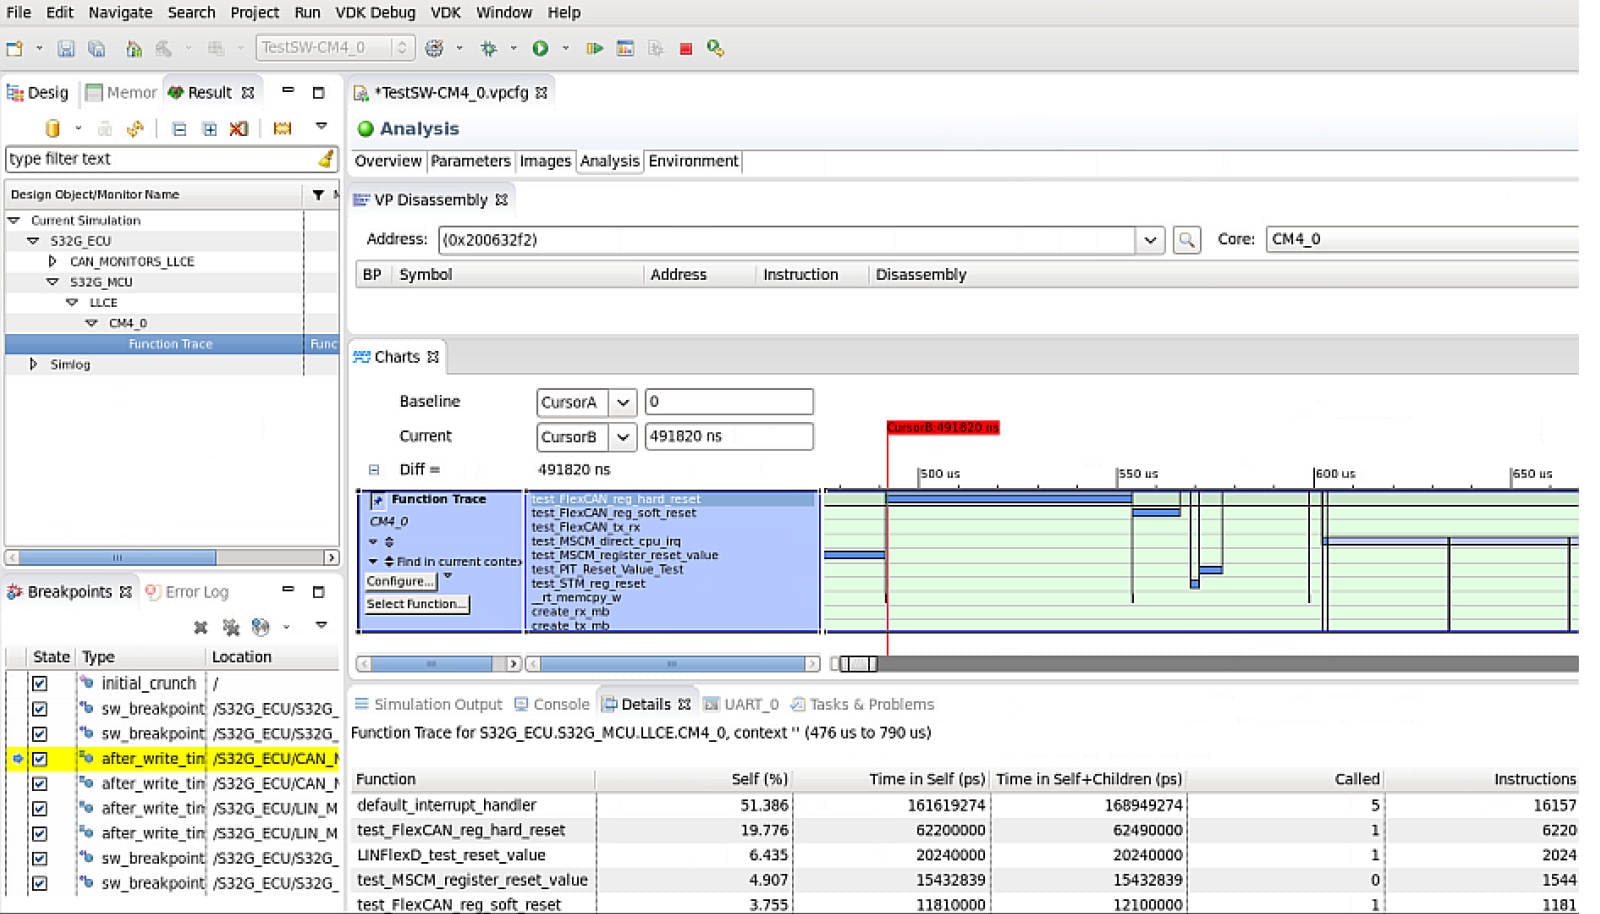Click the clear filter broom icon
This screenshot has width=1600, height=914.
[x=325, y=159]
